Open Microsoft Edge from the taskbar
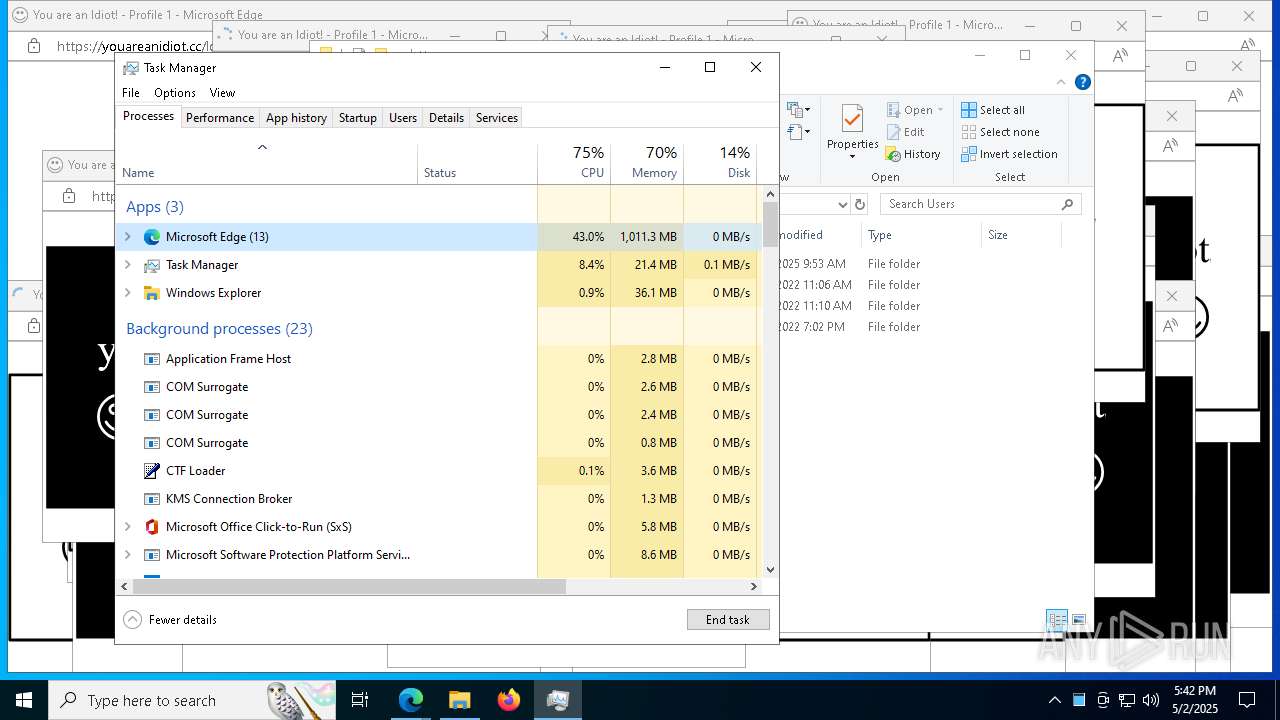Image resolution: width=1280 pixels, height=720 pixels. tap(411, 700)
